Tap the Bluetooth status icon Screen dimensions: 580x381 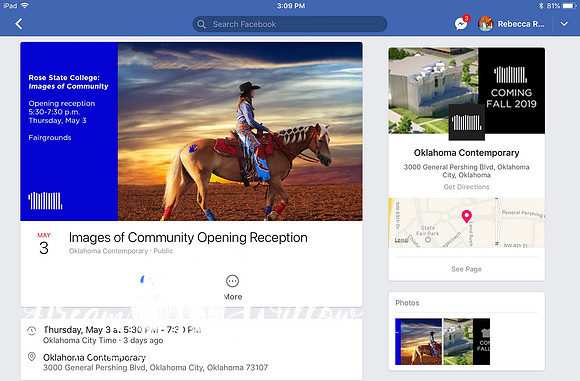[x=540, y=6]
